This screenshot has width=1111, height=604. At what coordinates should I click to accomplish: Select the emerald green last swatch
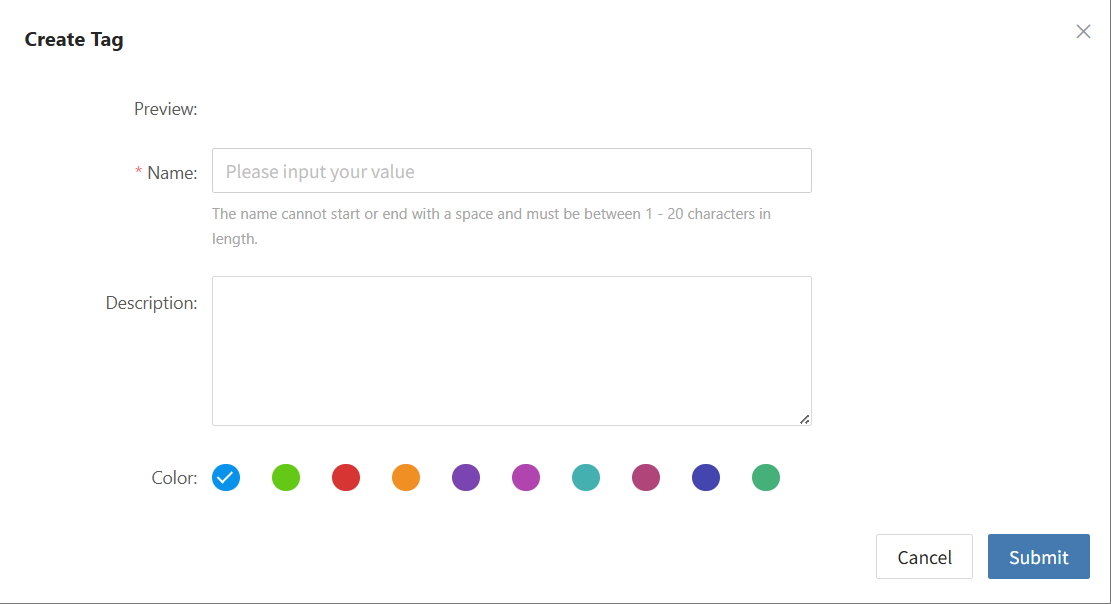click(x=766, y=477)
